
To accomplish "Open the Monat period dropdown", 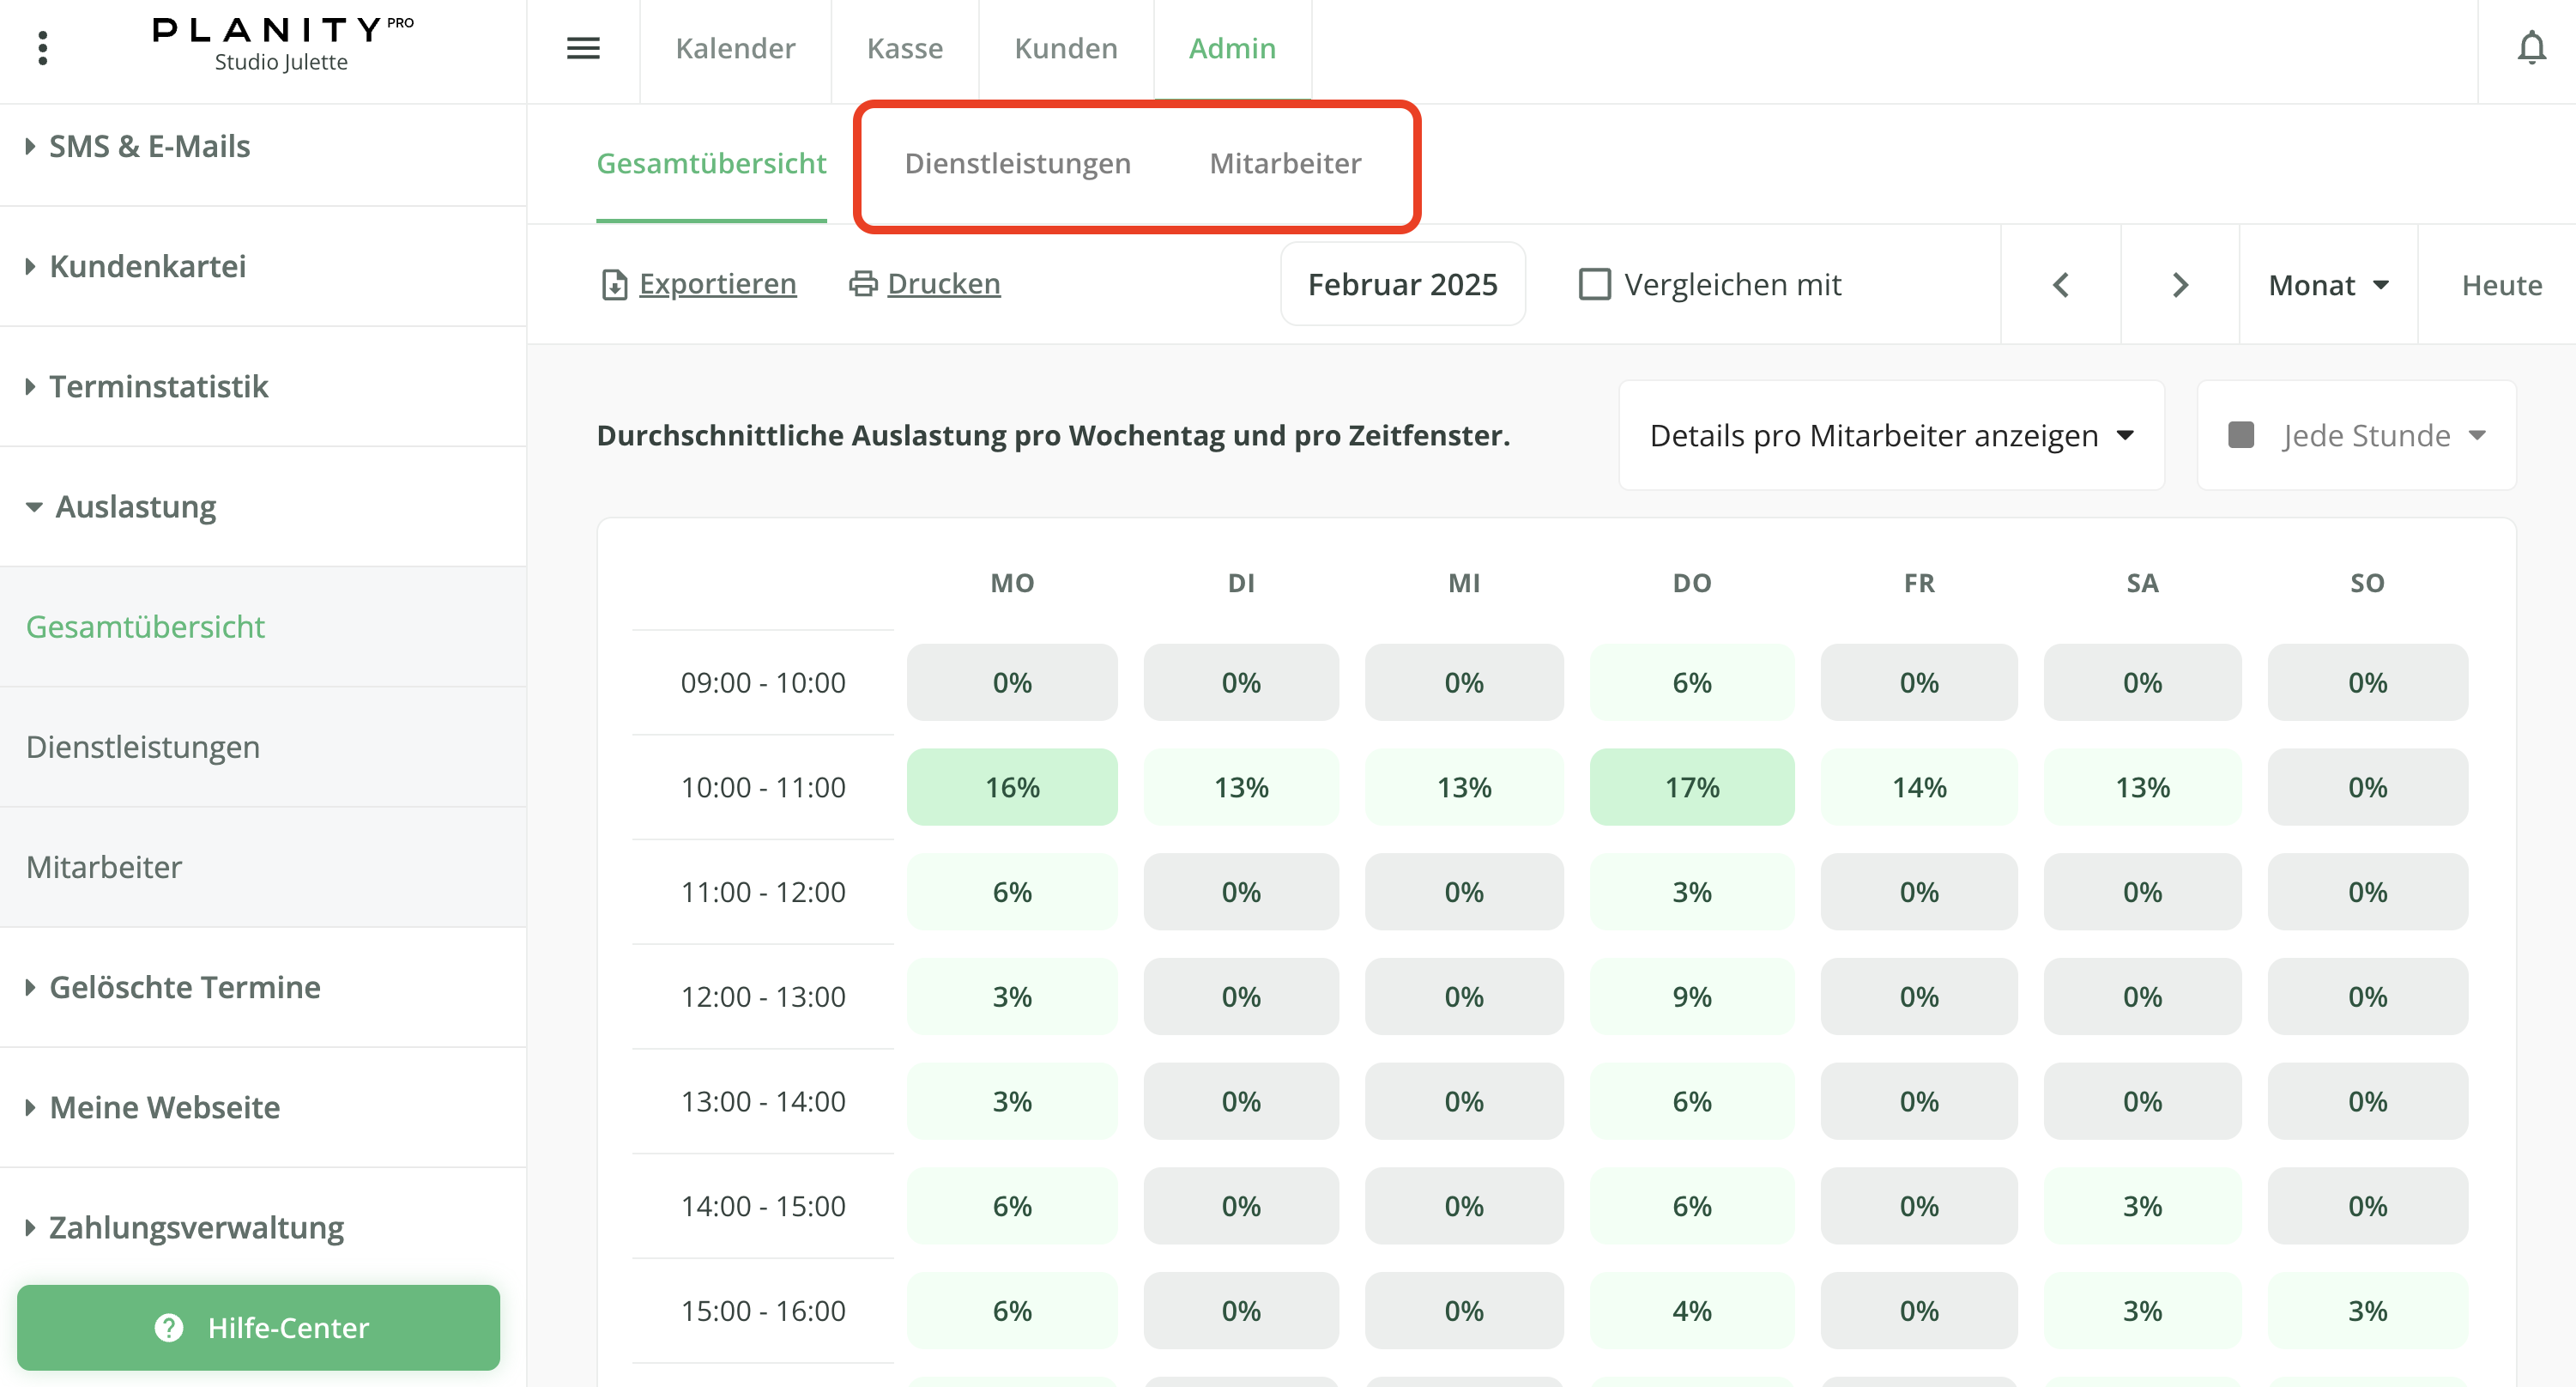I will [x=2328, y=285].
